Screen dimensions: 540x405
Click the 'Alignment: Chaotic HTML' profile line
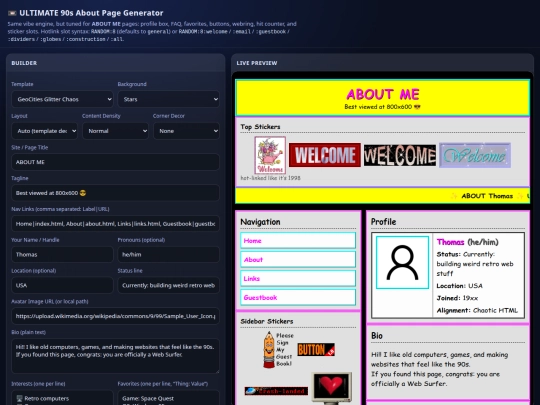477,310
